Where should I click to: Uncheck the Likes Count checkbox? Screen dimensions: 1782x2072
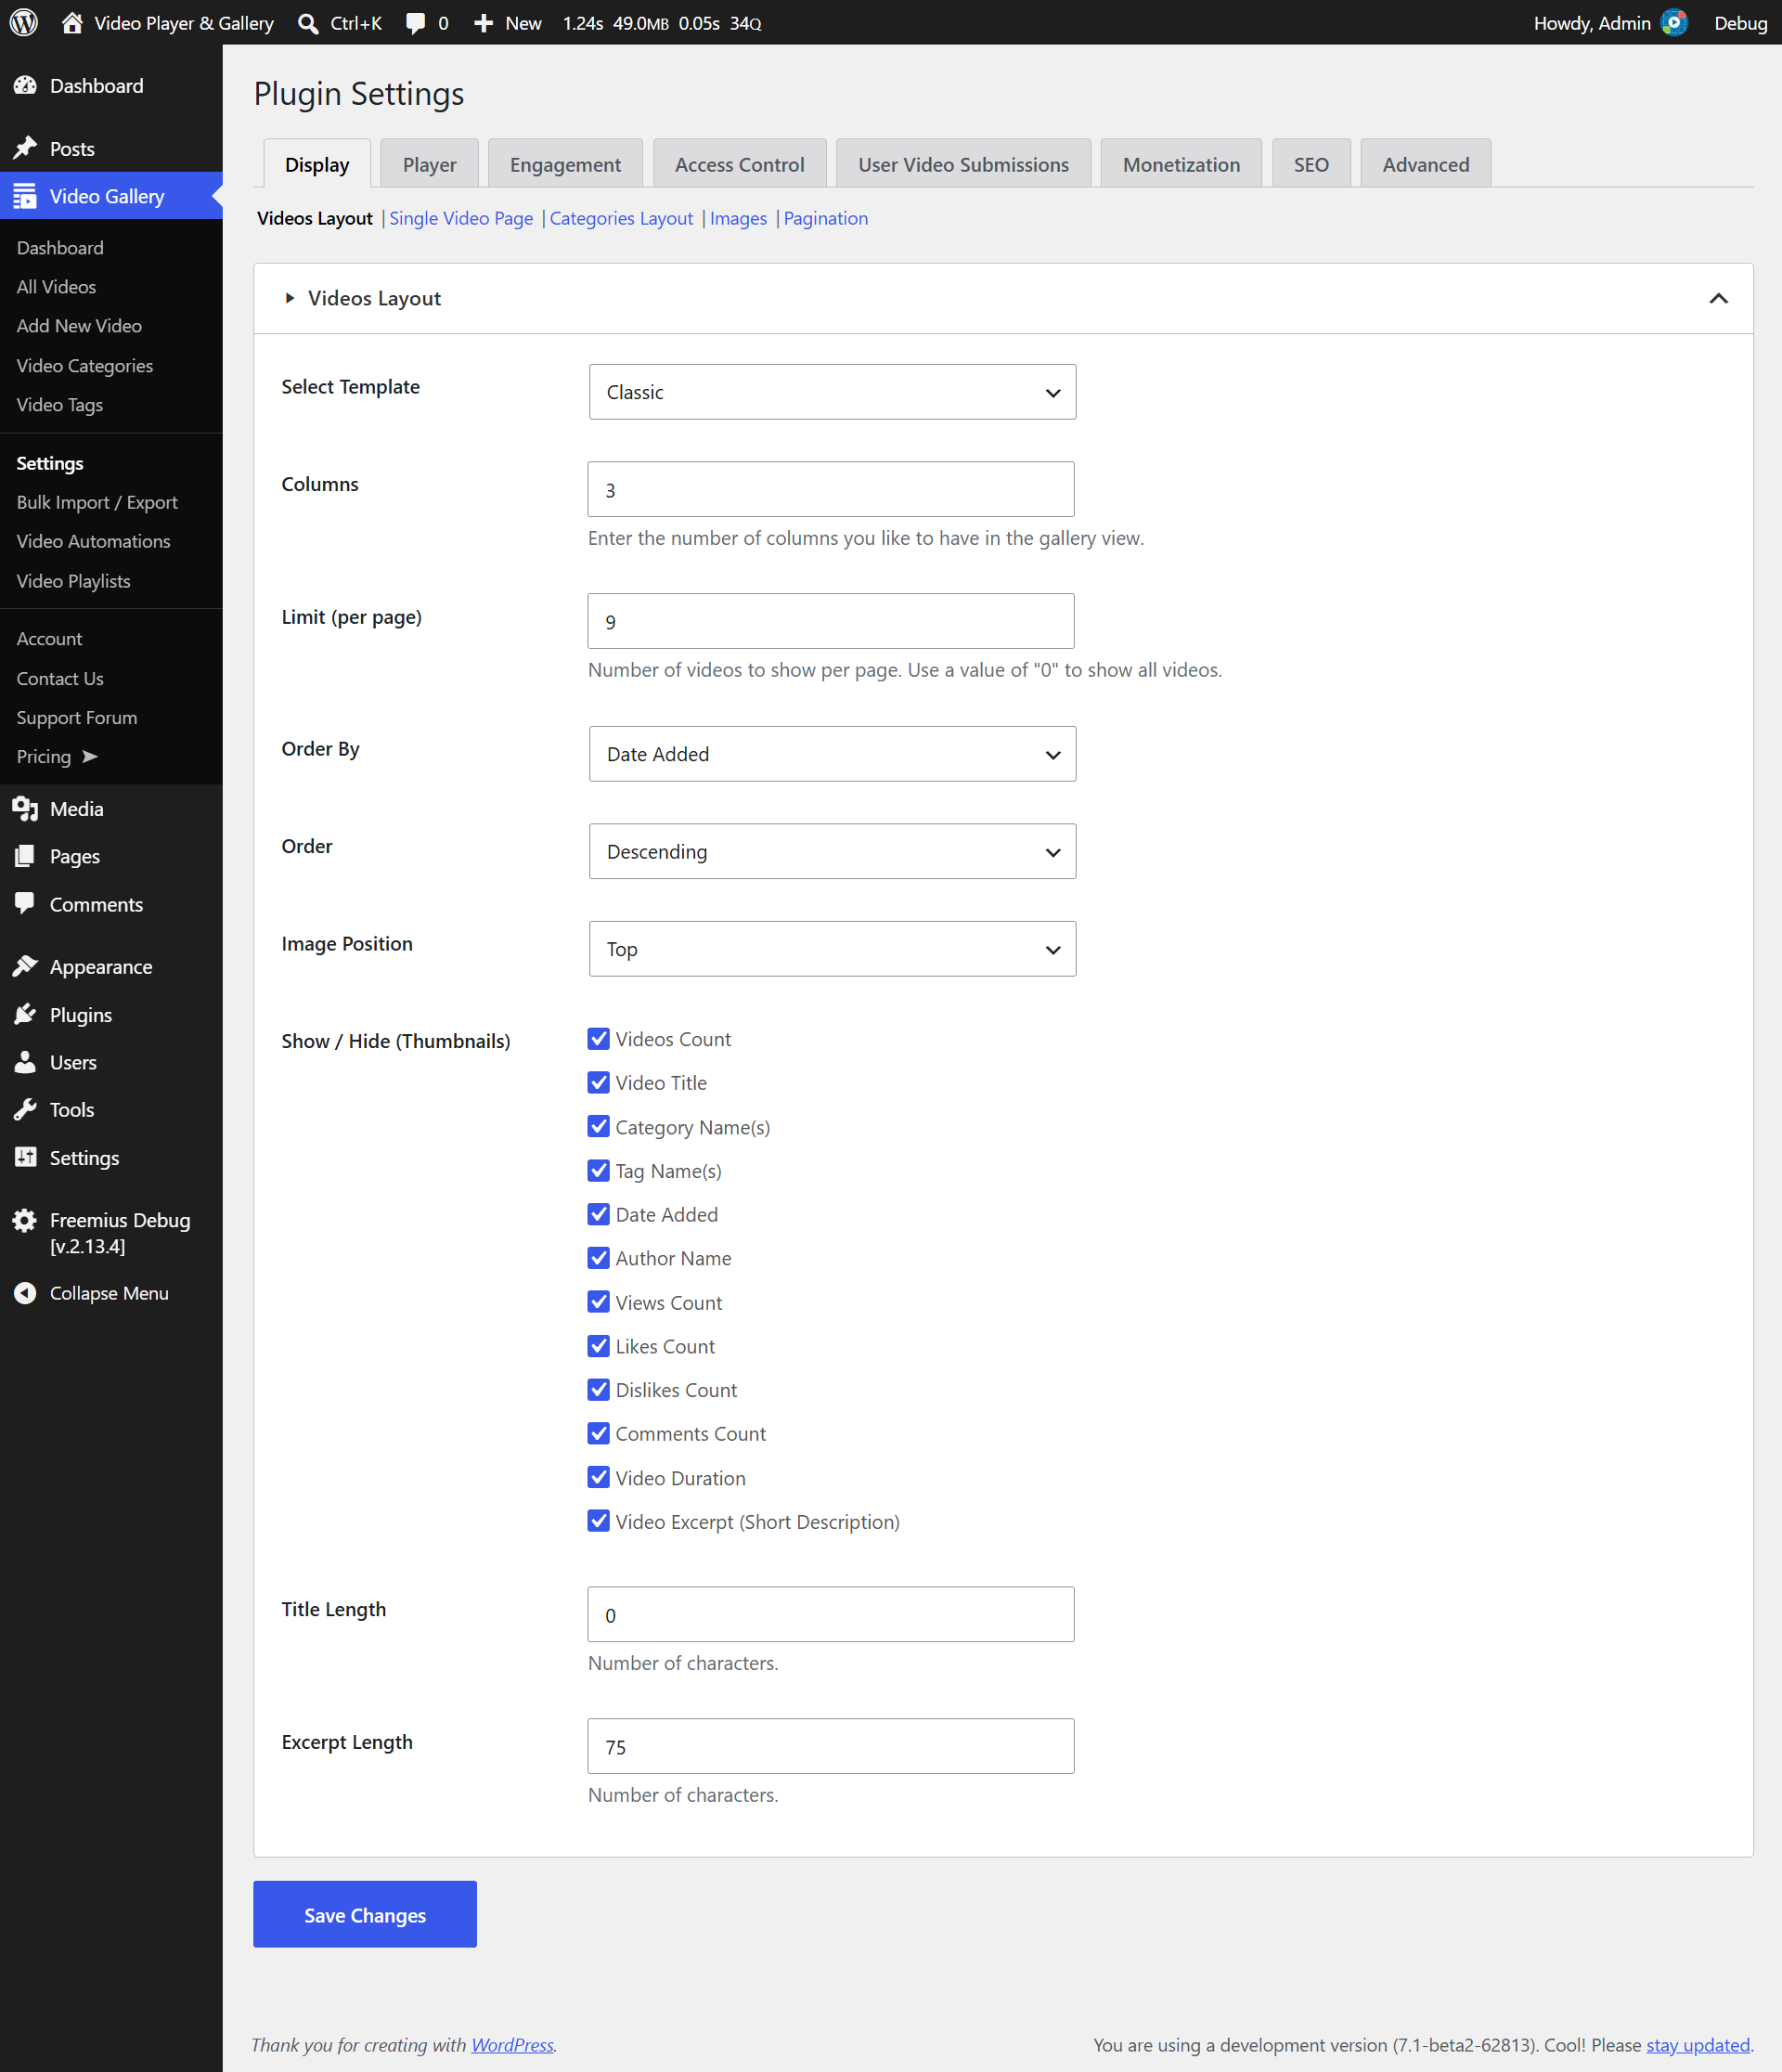pyautogui.click(x=598, y=1346)
